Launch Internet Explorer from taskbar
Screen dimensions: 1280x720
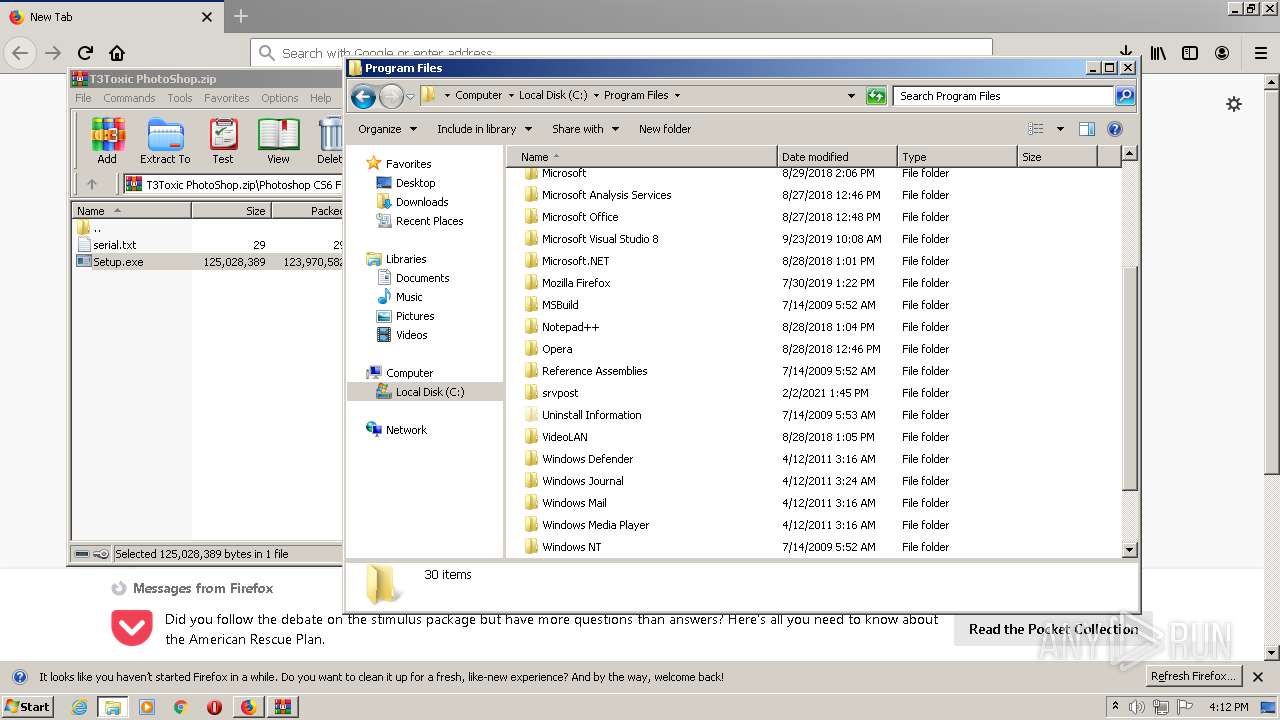pos(79,707)
